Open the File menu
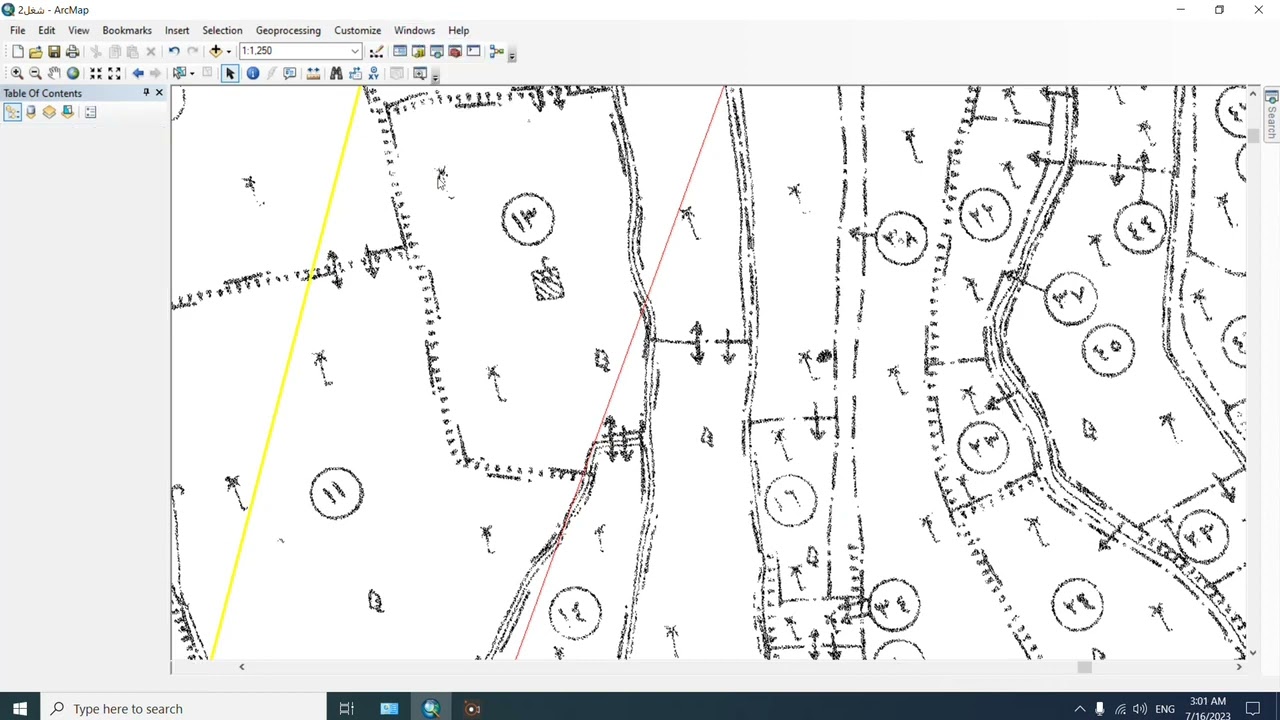This screenshot has height=720, width=1280. (x=18, y=30)
